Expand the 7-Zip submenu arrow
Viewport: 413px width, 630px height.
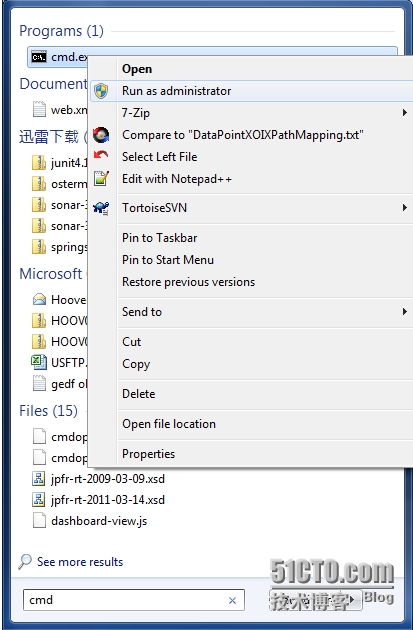point(405,113)
